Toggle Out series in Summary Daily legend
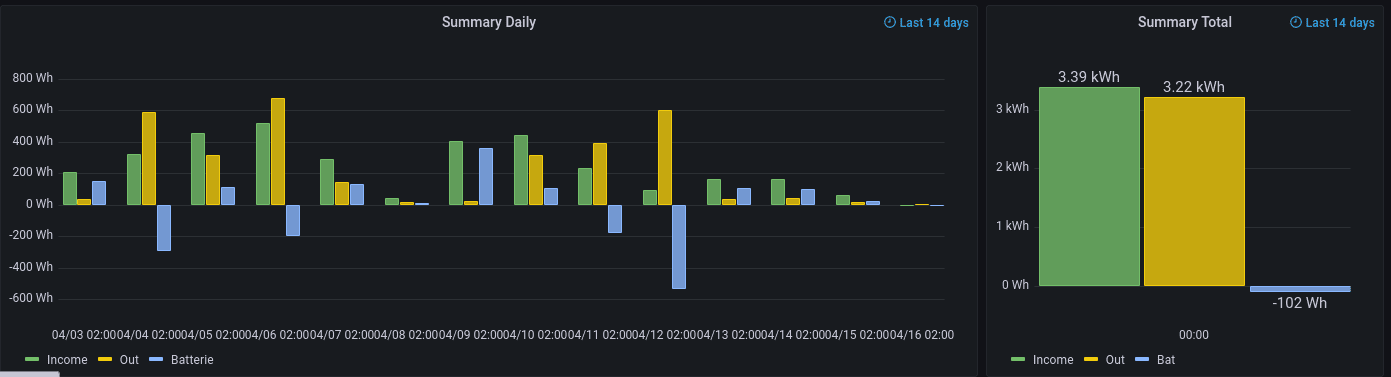The image size is (1391, 377). pos(129,359)
